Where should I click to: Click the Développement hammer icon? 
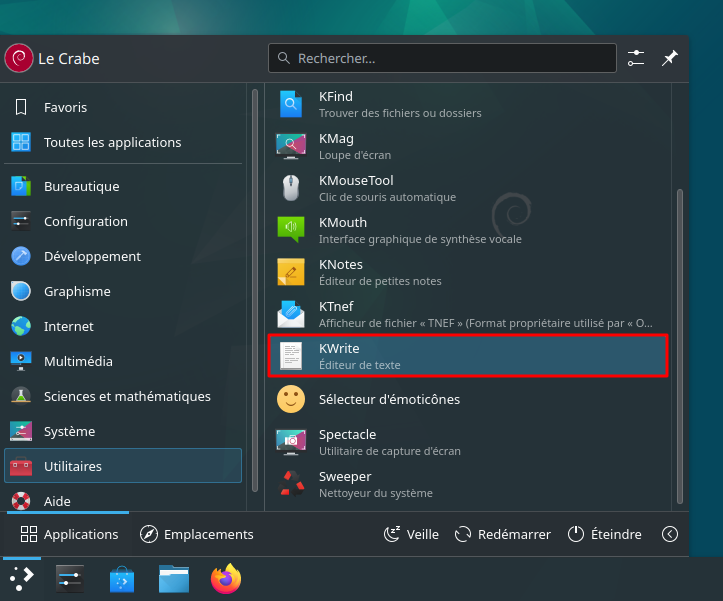(21, 256)
